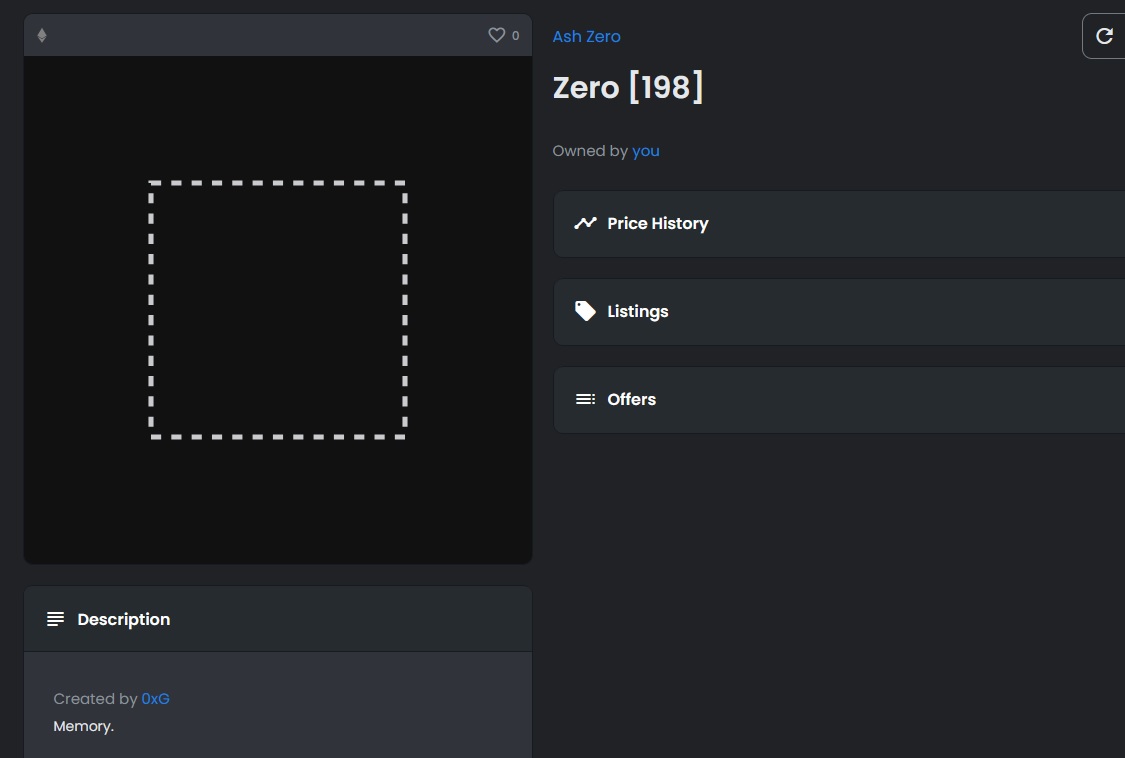1125x758 pixels.
Task: Open the dashed square NFT image
Action: tap(278, 310)
